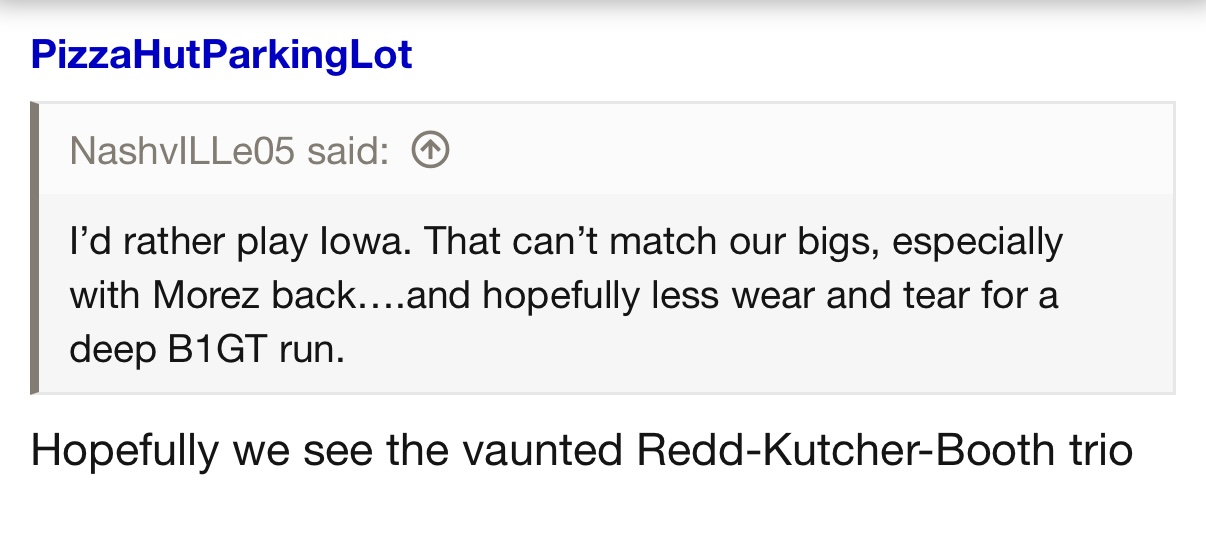Click the up-arrow jump-to-original-post icon
This screenshot has width=1206, height=538.
click(x=430, y=151)
